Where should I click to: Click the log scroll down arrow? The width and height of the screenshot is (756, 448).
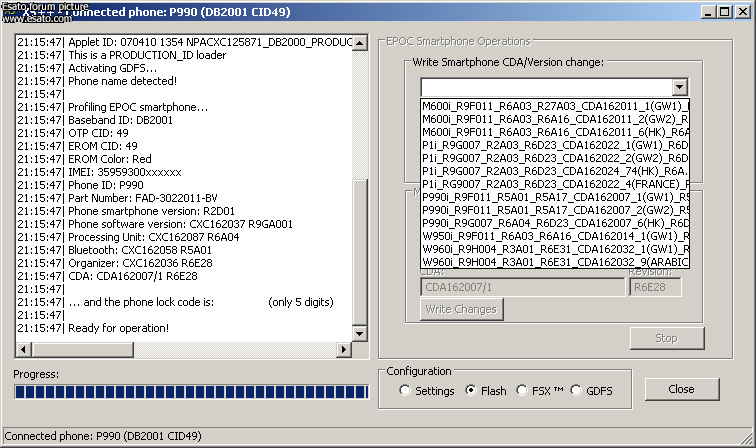click(x=360, y=334)
